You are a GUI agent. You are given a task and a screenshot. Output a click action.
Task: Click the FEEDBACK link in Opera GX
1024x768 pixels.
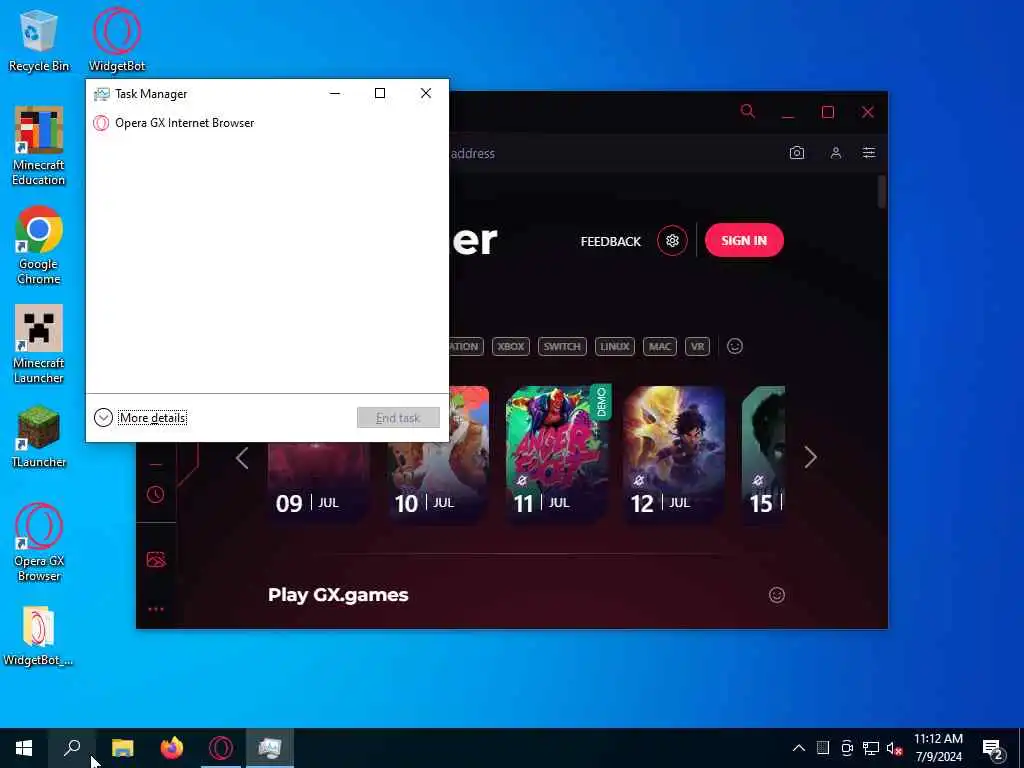coord(611,241)
